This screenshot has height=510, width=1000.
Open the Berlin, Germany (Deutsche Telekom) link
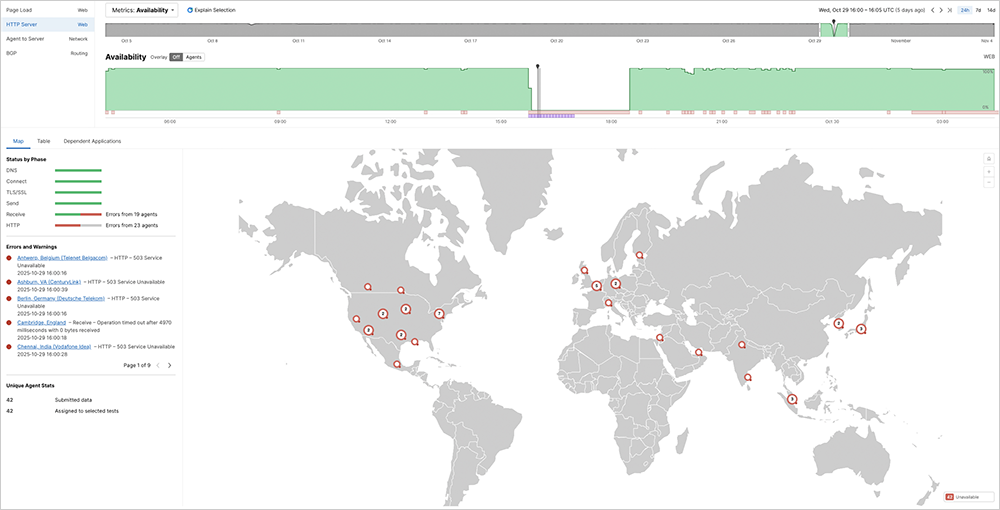[x=61, y=298]
